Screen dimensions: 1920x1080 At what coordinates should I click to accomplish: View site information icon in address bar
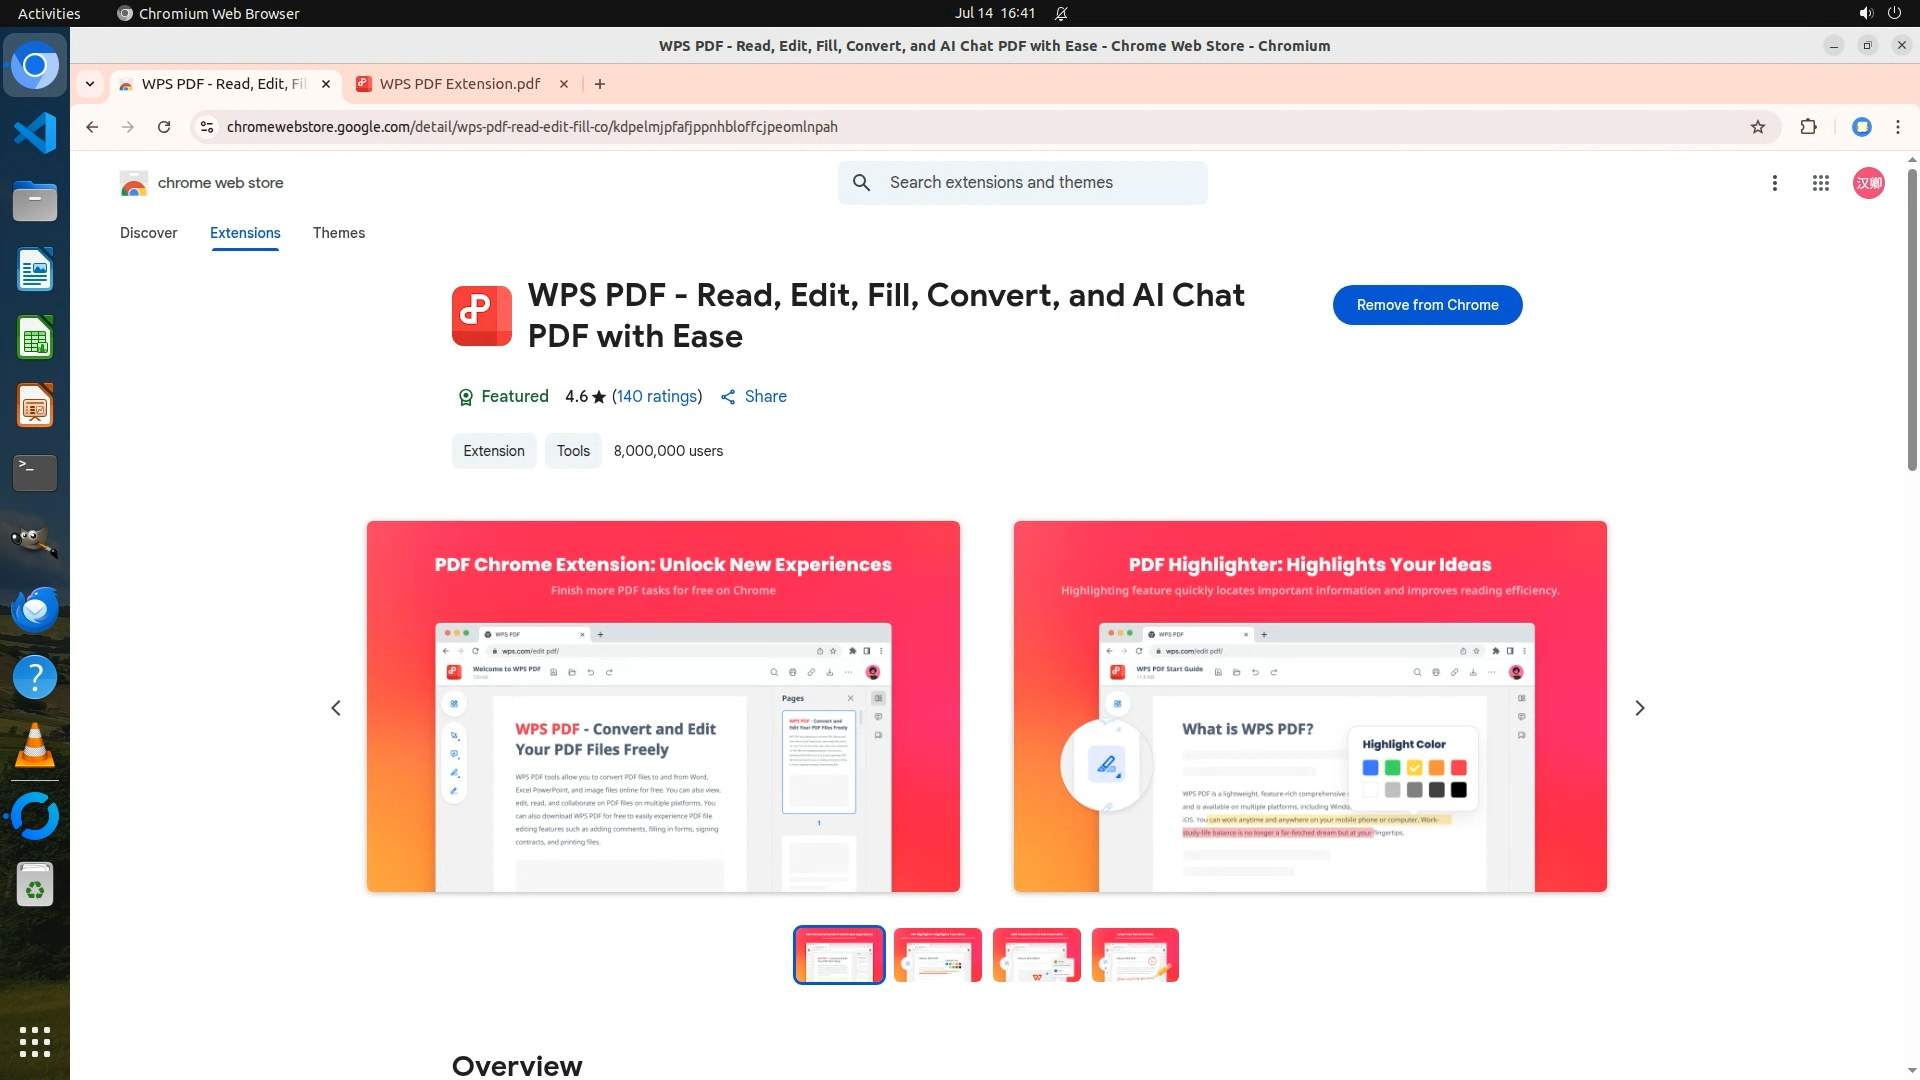tap(207, 127)
